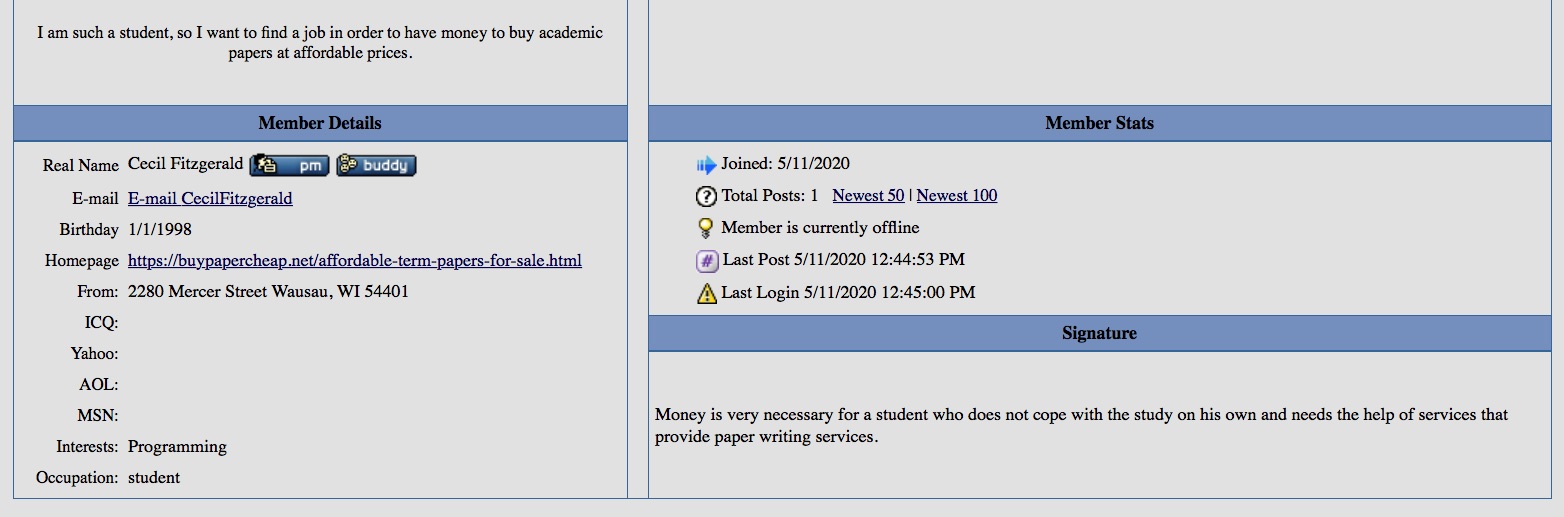View the Newest 50 posts

click(868, 196)
